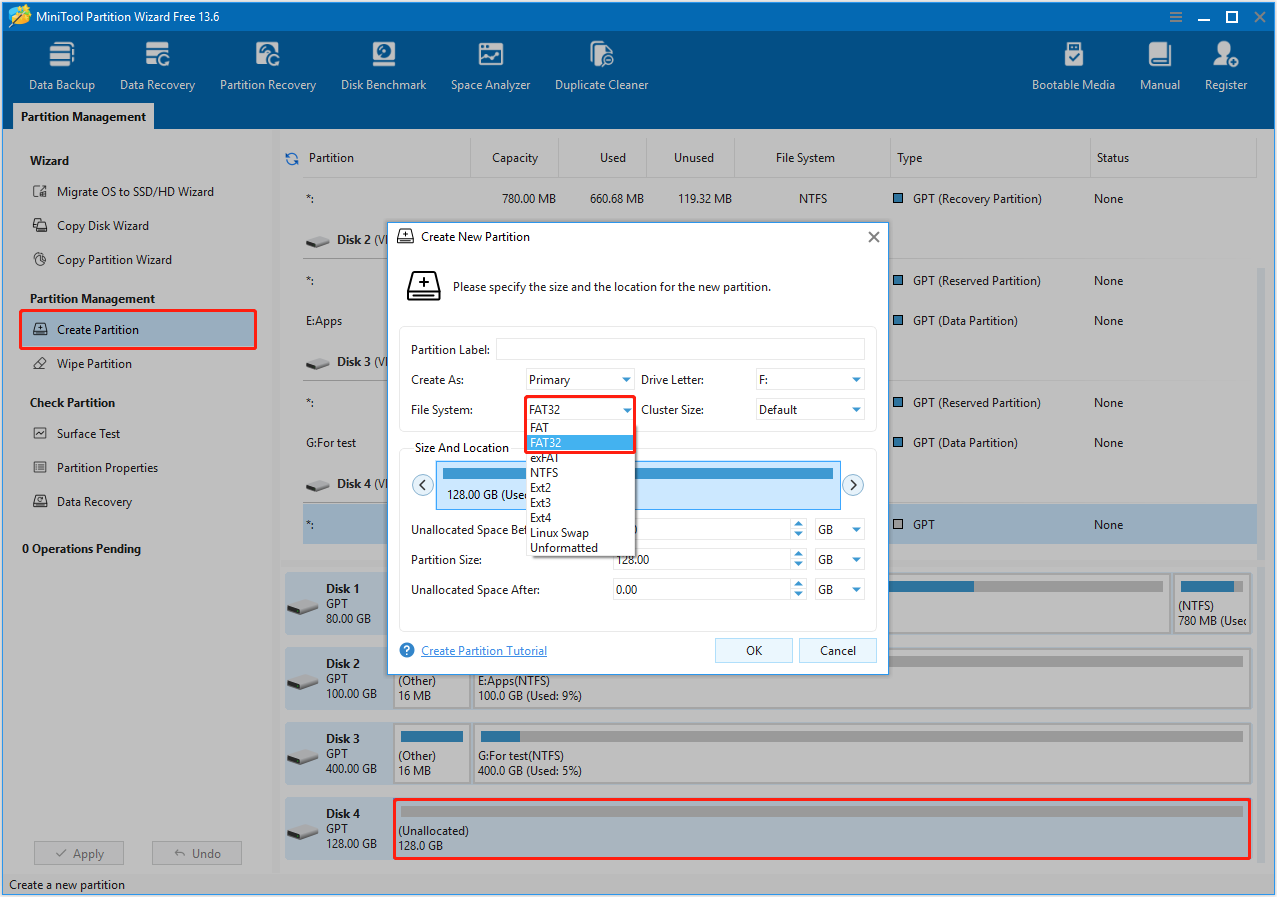The image size is (1277, 897).
Task: Click Unallocated Space After value field
Action: pyautogui.click(x=701, y=590)
